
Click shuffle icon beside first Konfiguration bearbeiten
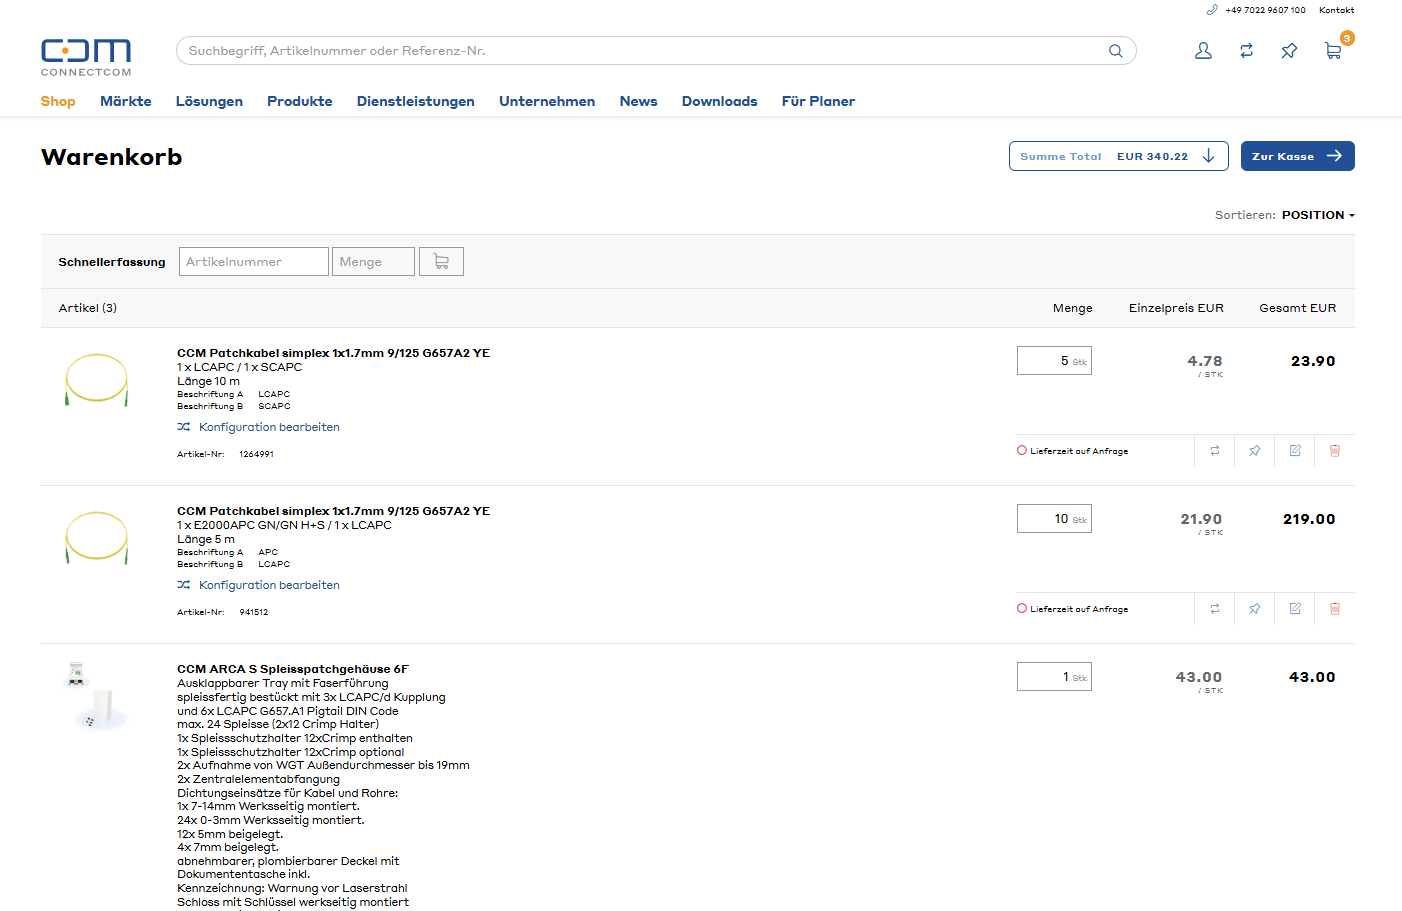tap(184, 427)
